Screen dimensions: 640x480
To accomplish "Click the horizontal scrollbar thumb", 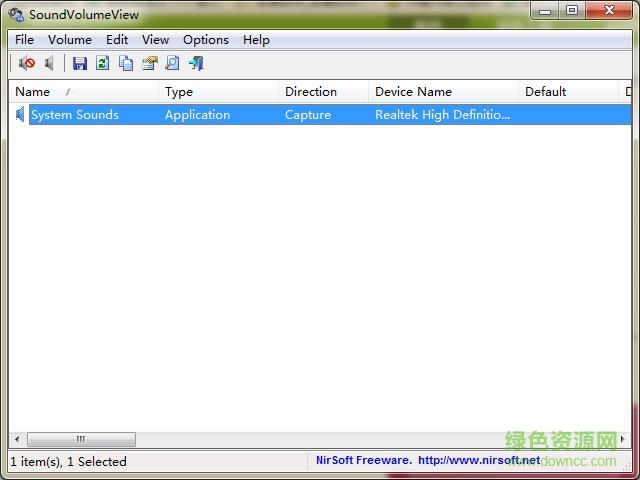I will (x=81, y=440).
